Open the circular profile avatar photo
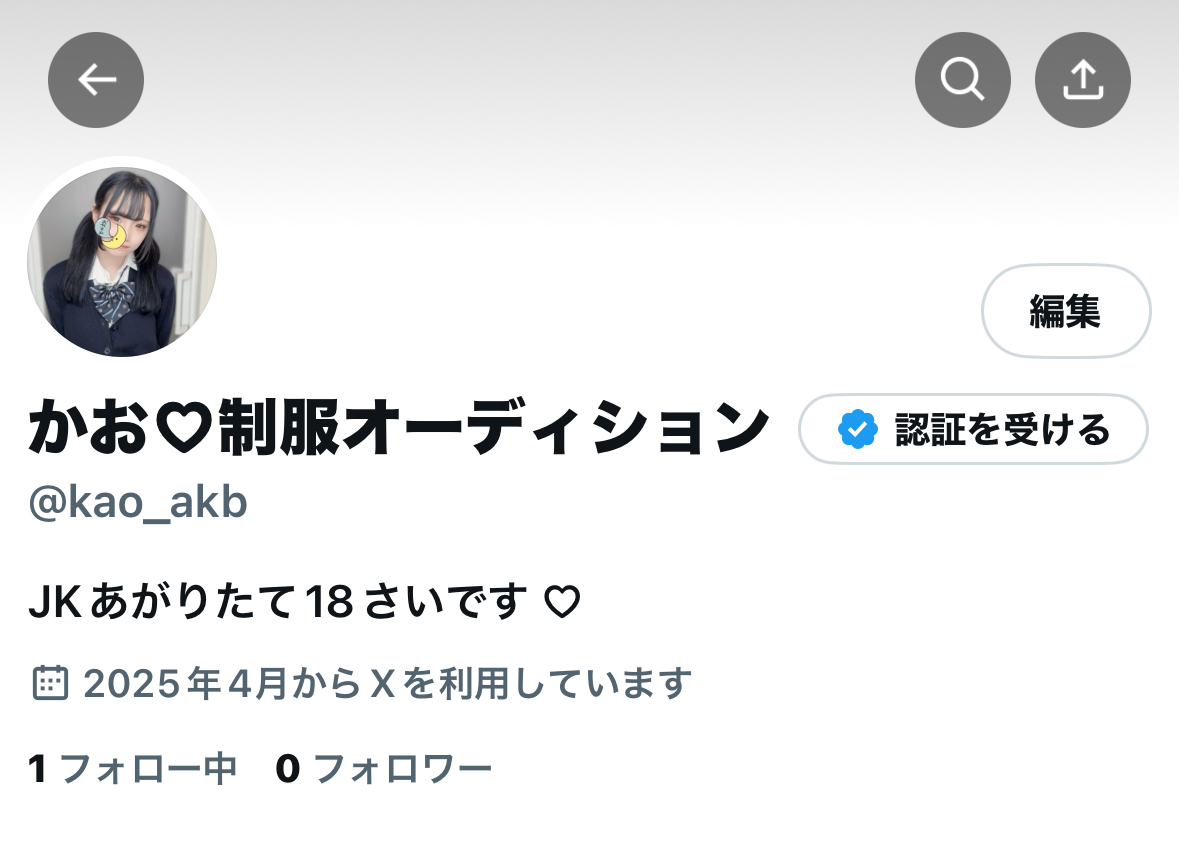The width and height of the screenshot is (1179, 842). [x=122, y=262]
